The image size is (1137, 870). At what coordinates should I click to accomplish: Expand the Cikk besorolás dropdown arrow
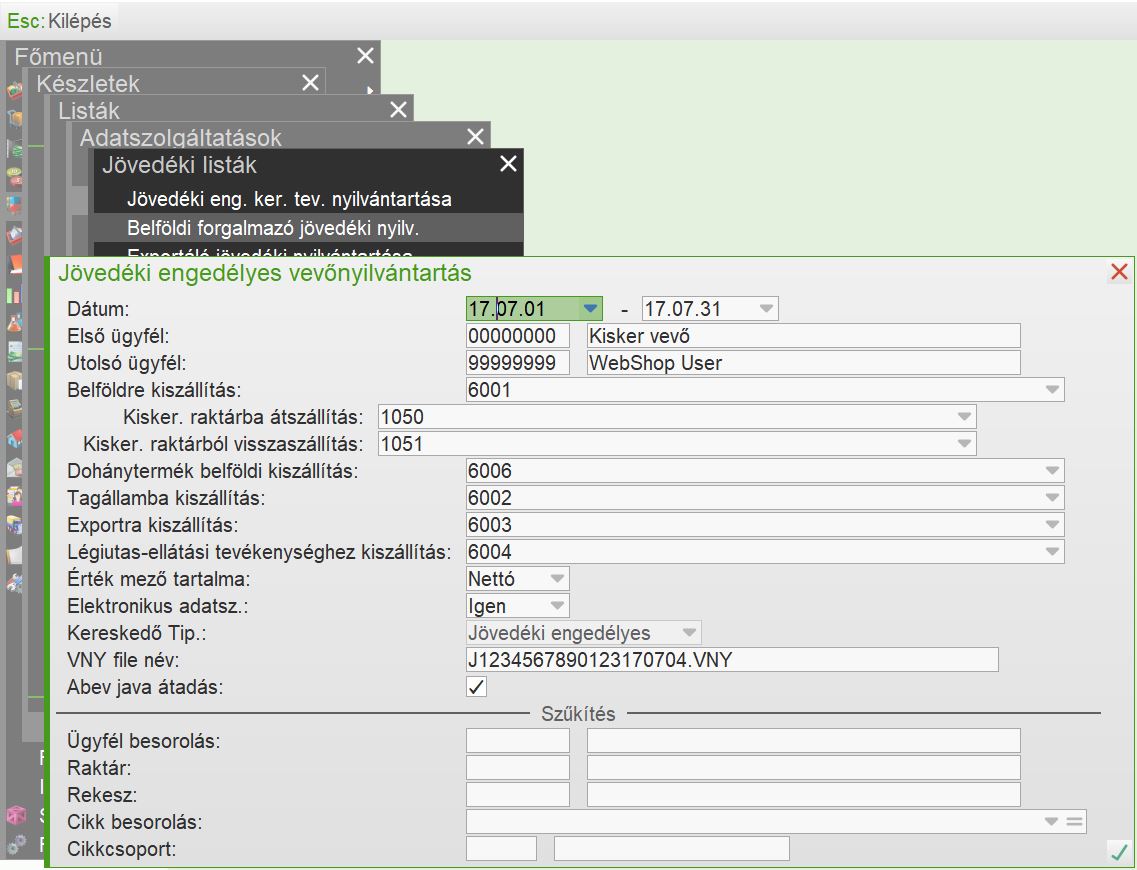1051,822
